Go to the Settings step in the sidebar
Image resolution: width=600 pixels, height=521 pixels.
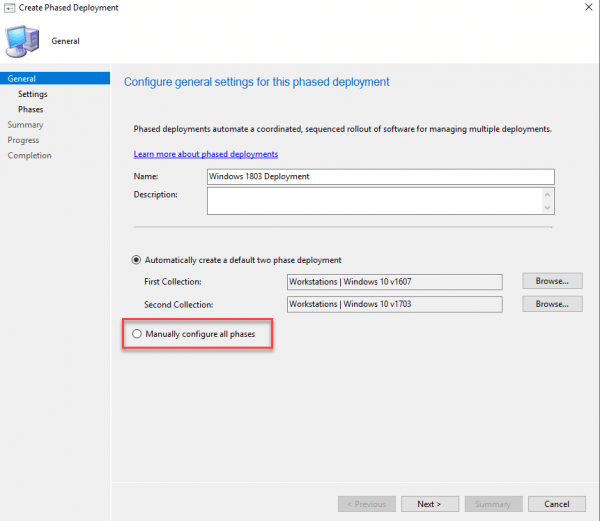click(32, 94)
